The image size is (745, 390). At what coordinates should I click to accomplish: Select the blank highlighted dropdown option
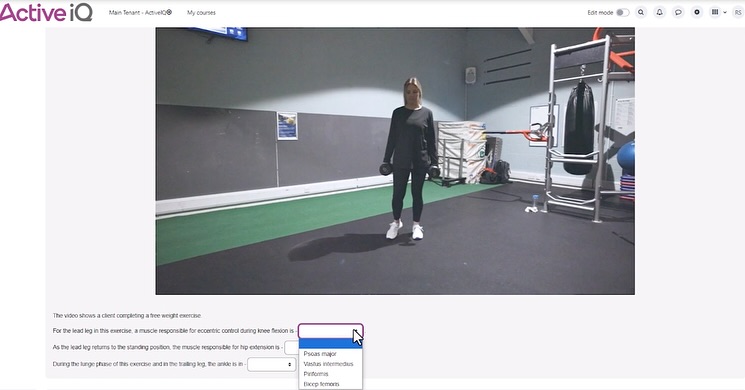[x=331, y=343]
